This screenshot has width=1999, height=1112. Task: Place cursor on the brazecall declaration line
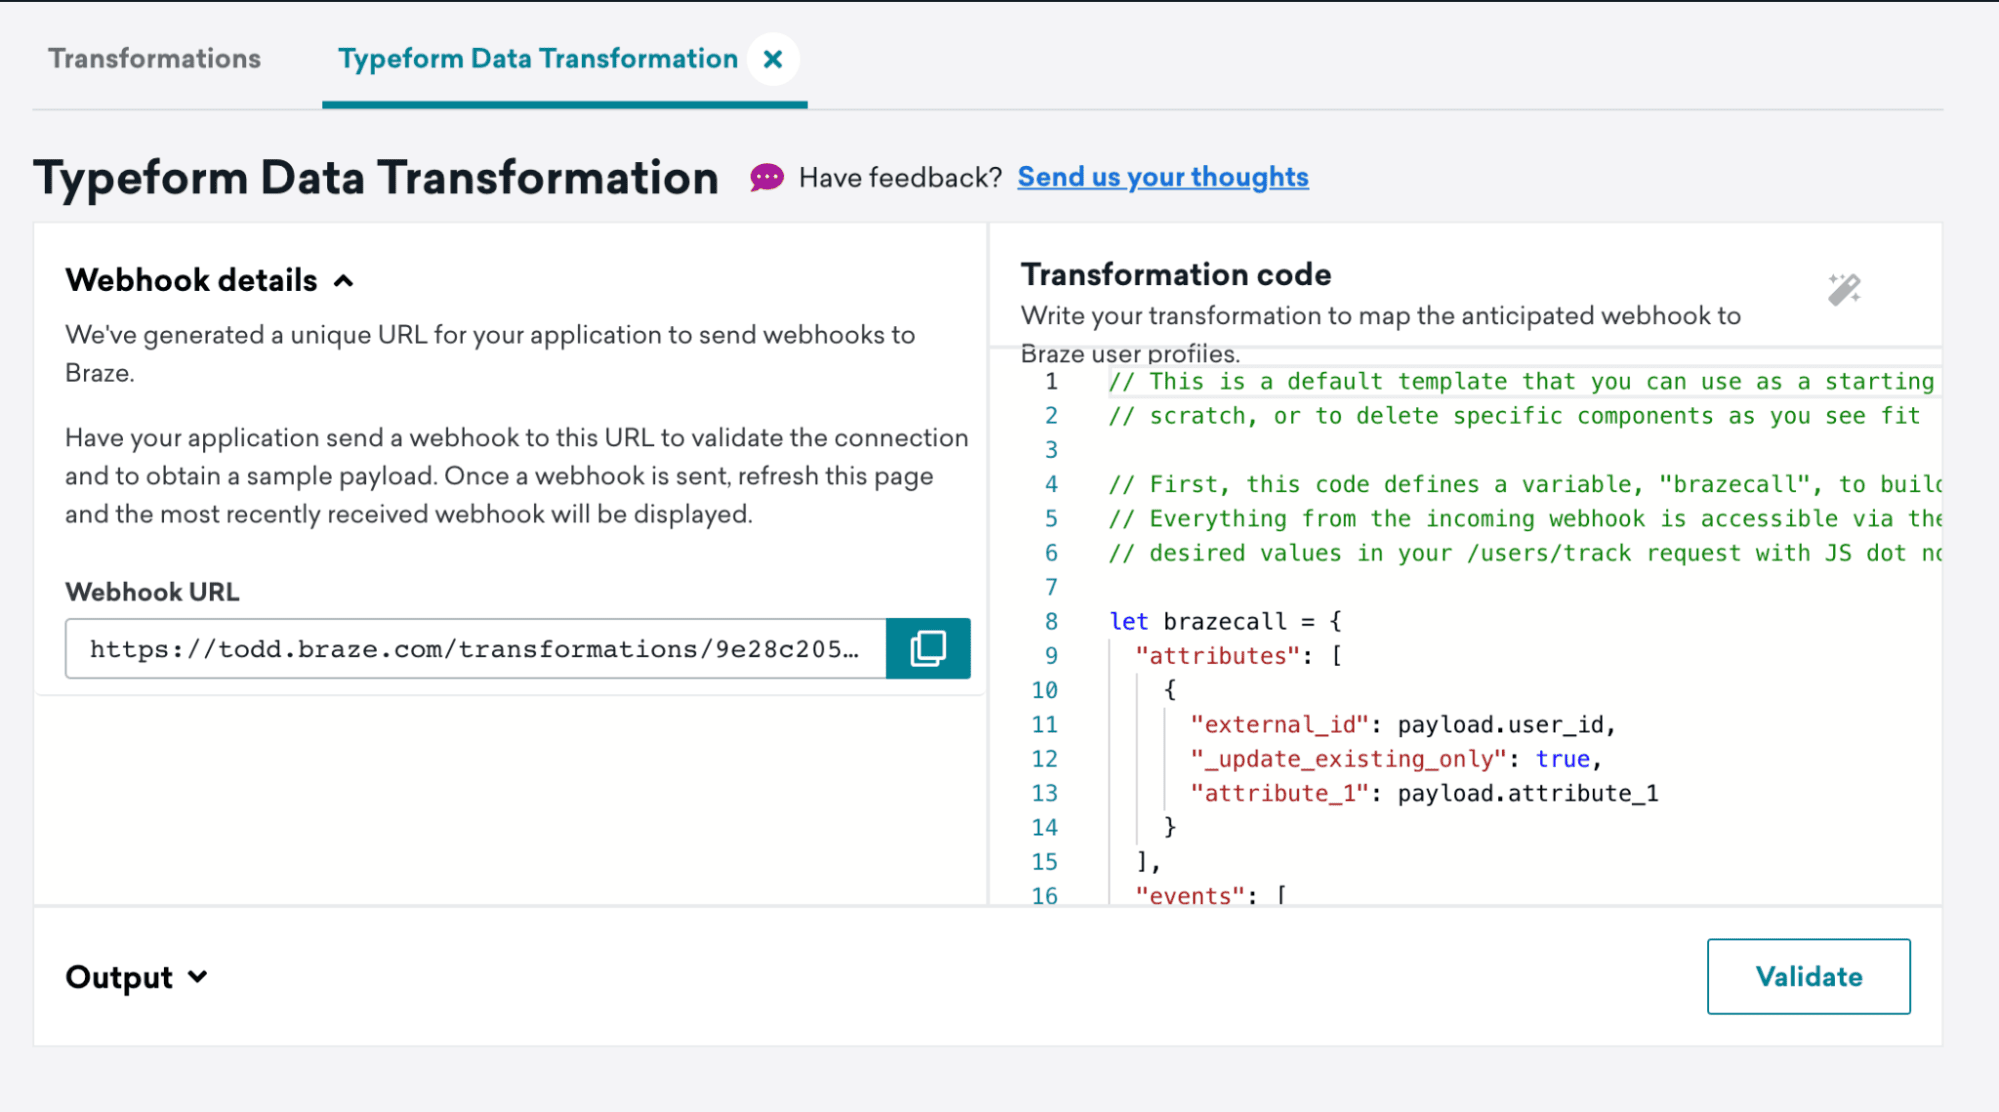click(x=1225, y=621)
